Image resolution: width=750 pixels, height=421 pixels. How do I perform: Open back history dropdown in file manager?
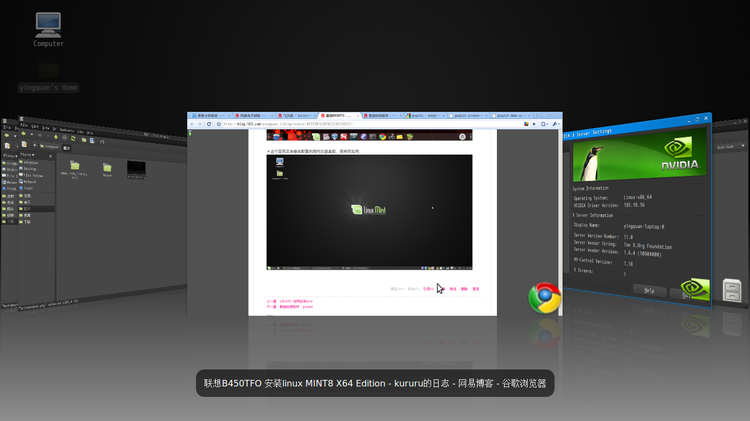click(32, 134)
